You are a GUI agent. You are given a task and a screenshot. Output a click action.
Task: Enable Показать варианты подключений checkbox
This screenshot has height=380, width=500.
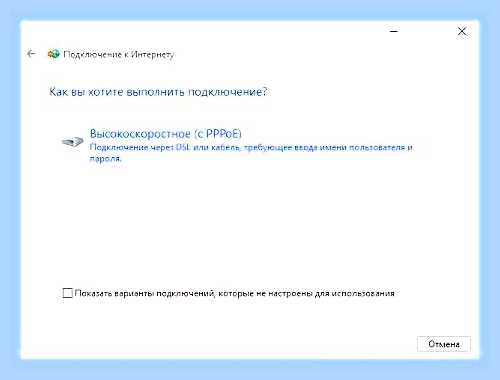pos(67,293)
